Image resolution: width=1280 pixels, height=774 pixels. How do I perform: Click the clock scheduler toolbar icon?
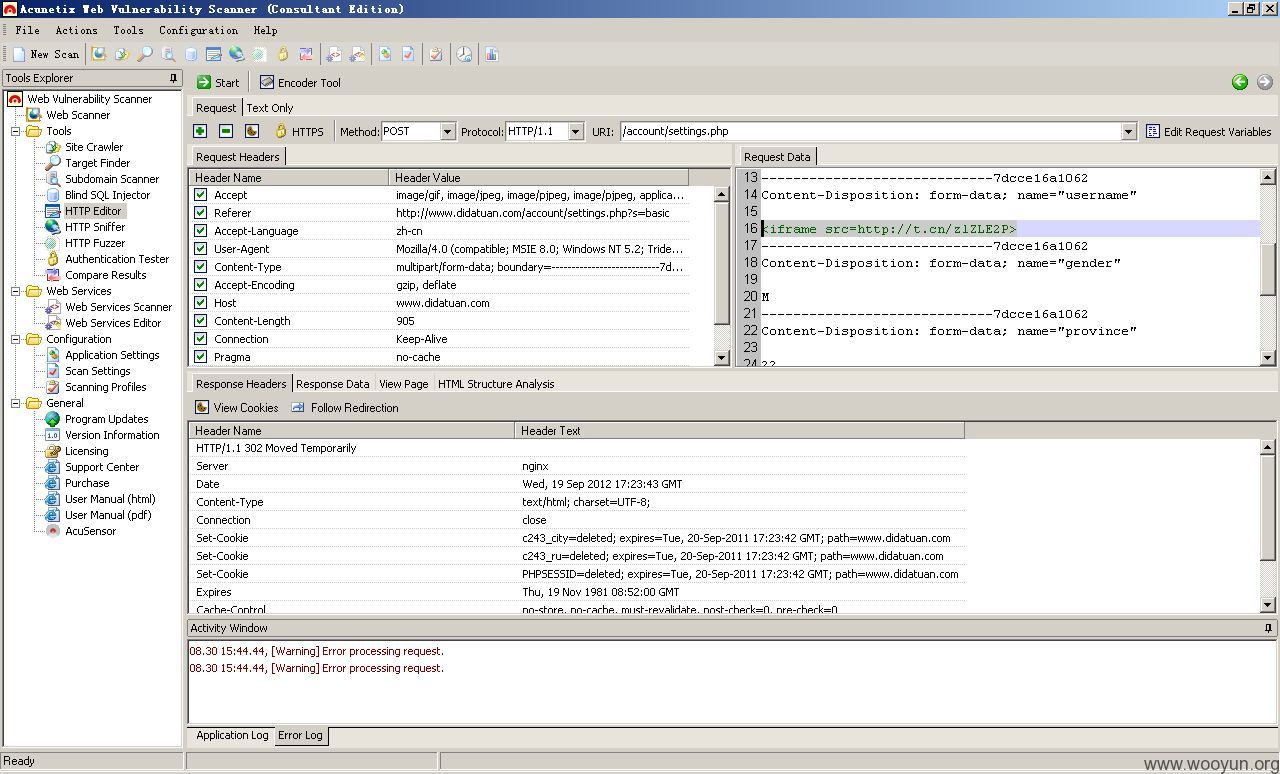(x=464, y=54)
